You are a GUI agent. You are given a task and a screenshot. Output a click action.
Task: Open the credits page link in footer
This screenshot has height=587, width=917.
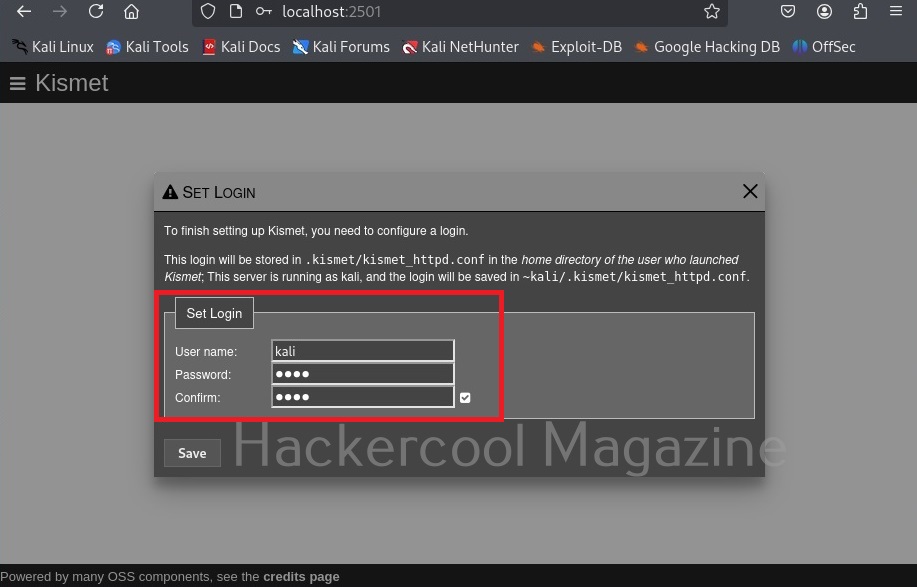[301, 576]
